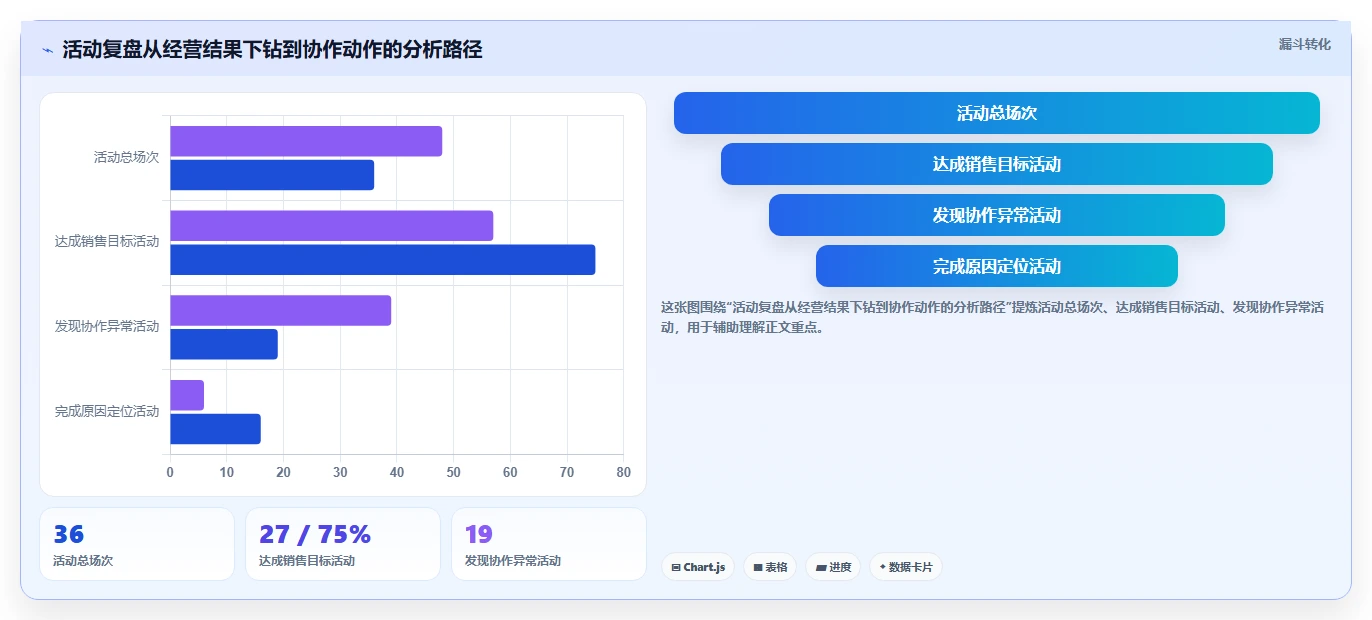Click the x-axis tick label 50

point(453,472)
